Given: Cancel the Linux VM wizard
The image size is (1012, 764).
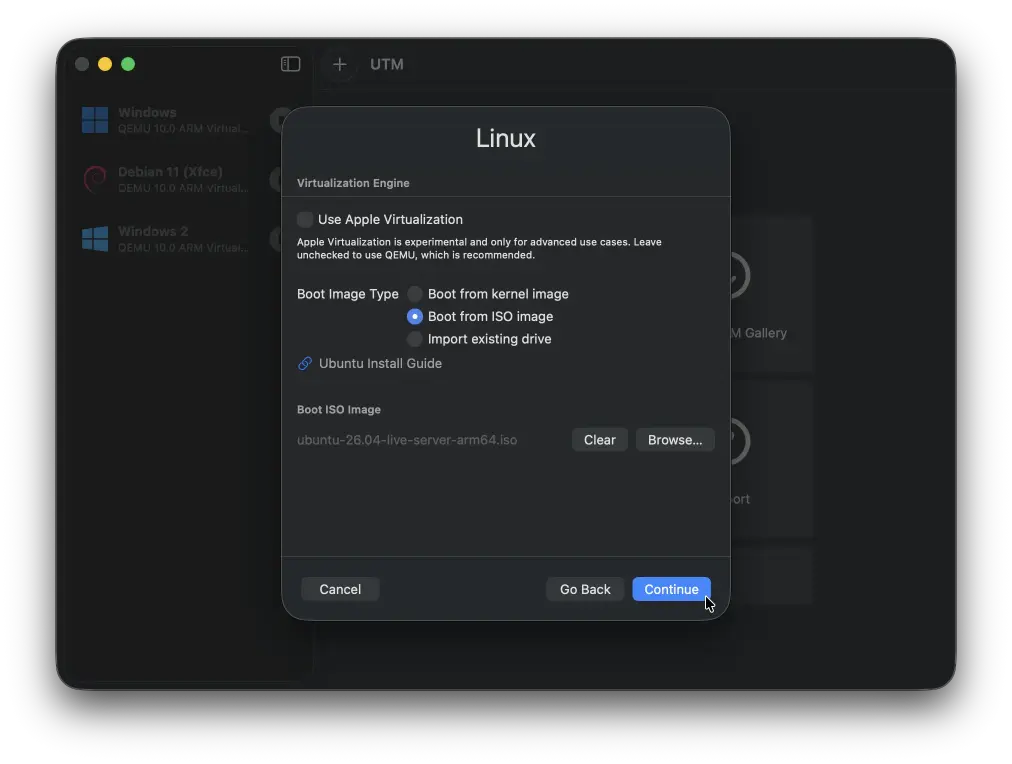Looking at the screenshot, I should (x=340, y=589).
